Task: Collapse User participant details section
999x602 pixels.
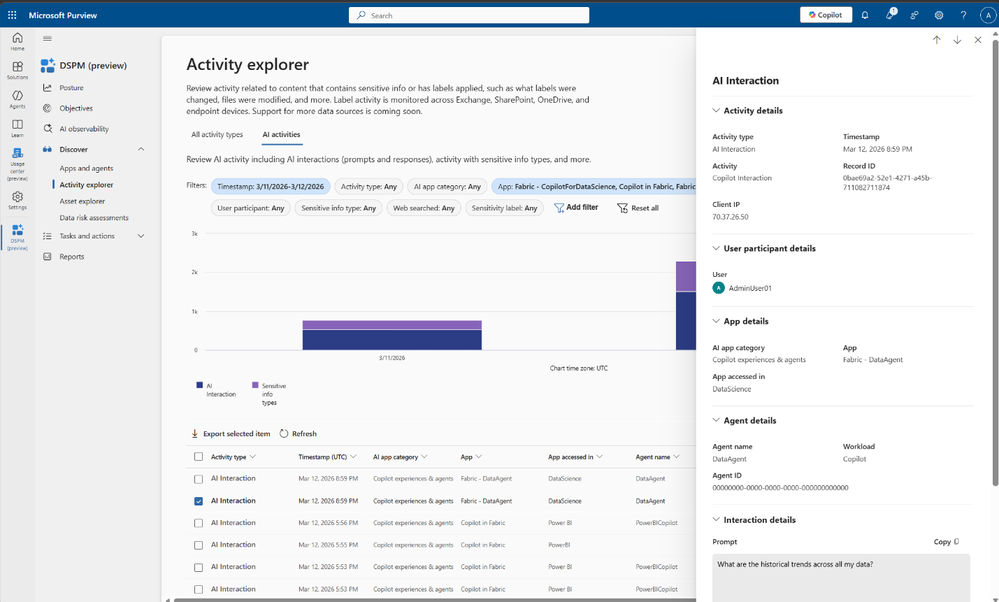Action: pos(716,248)
